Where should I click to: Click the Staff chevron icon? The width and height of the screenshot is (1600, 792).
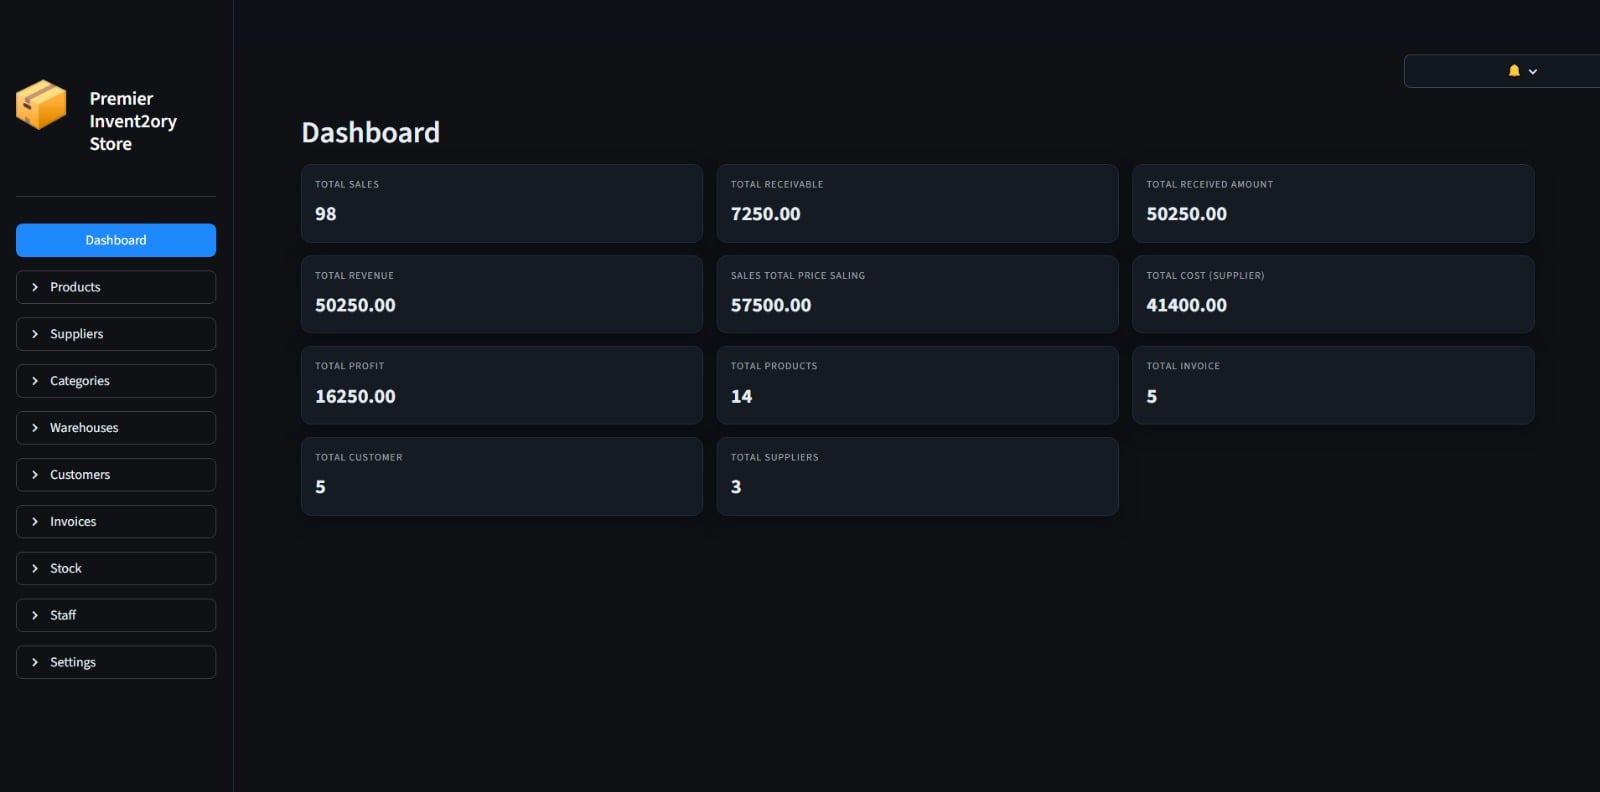click(x=35, y=615)
